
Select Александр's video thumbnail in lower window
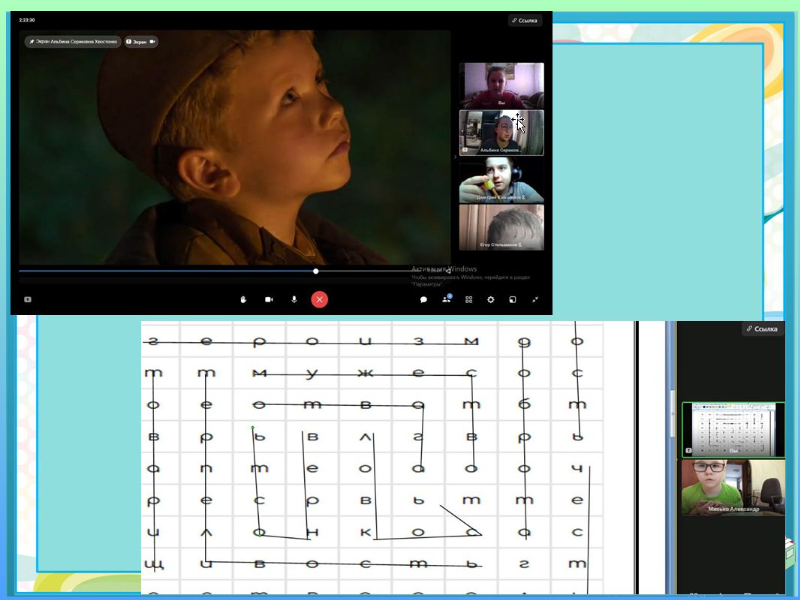point(733,488)
